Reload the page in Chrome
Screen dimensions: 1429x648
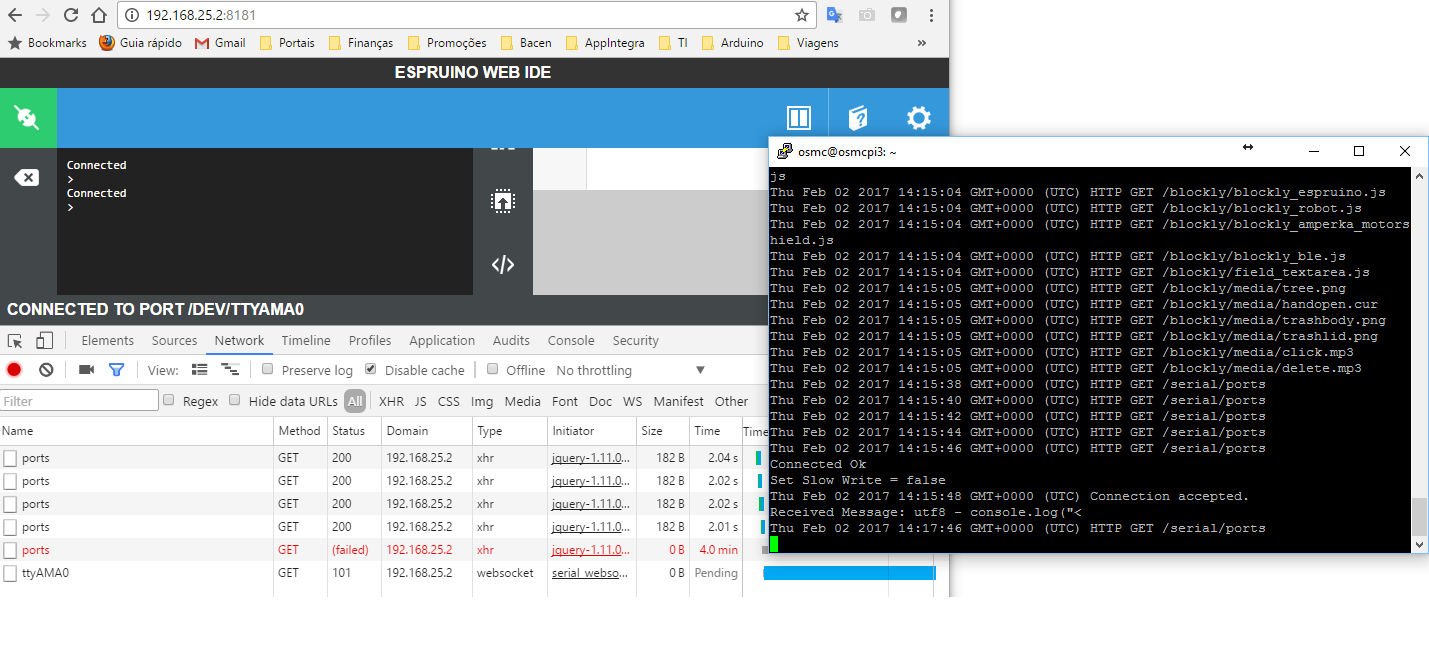(x=70, y=15)
